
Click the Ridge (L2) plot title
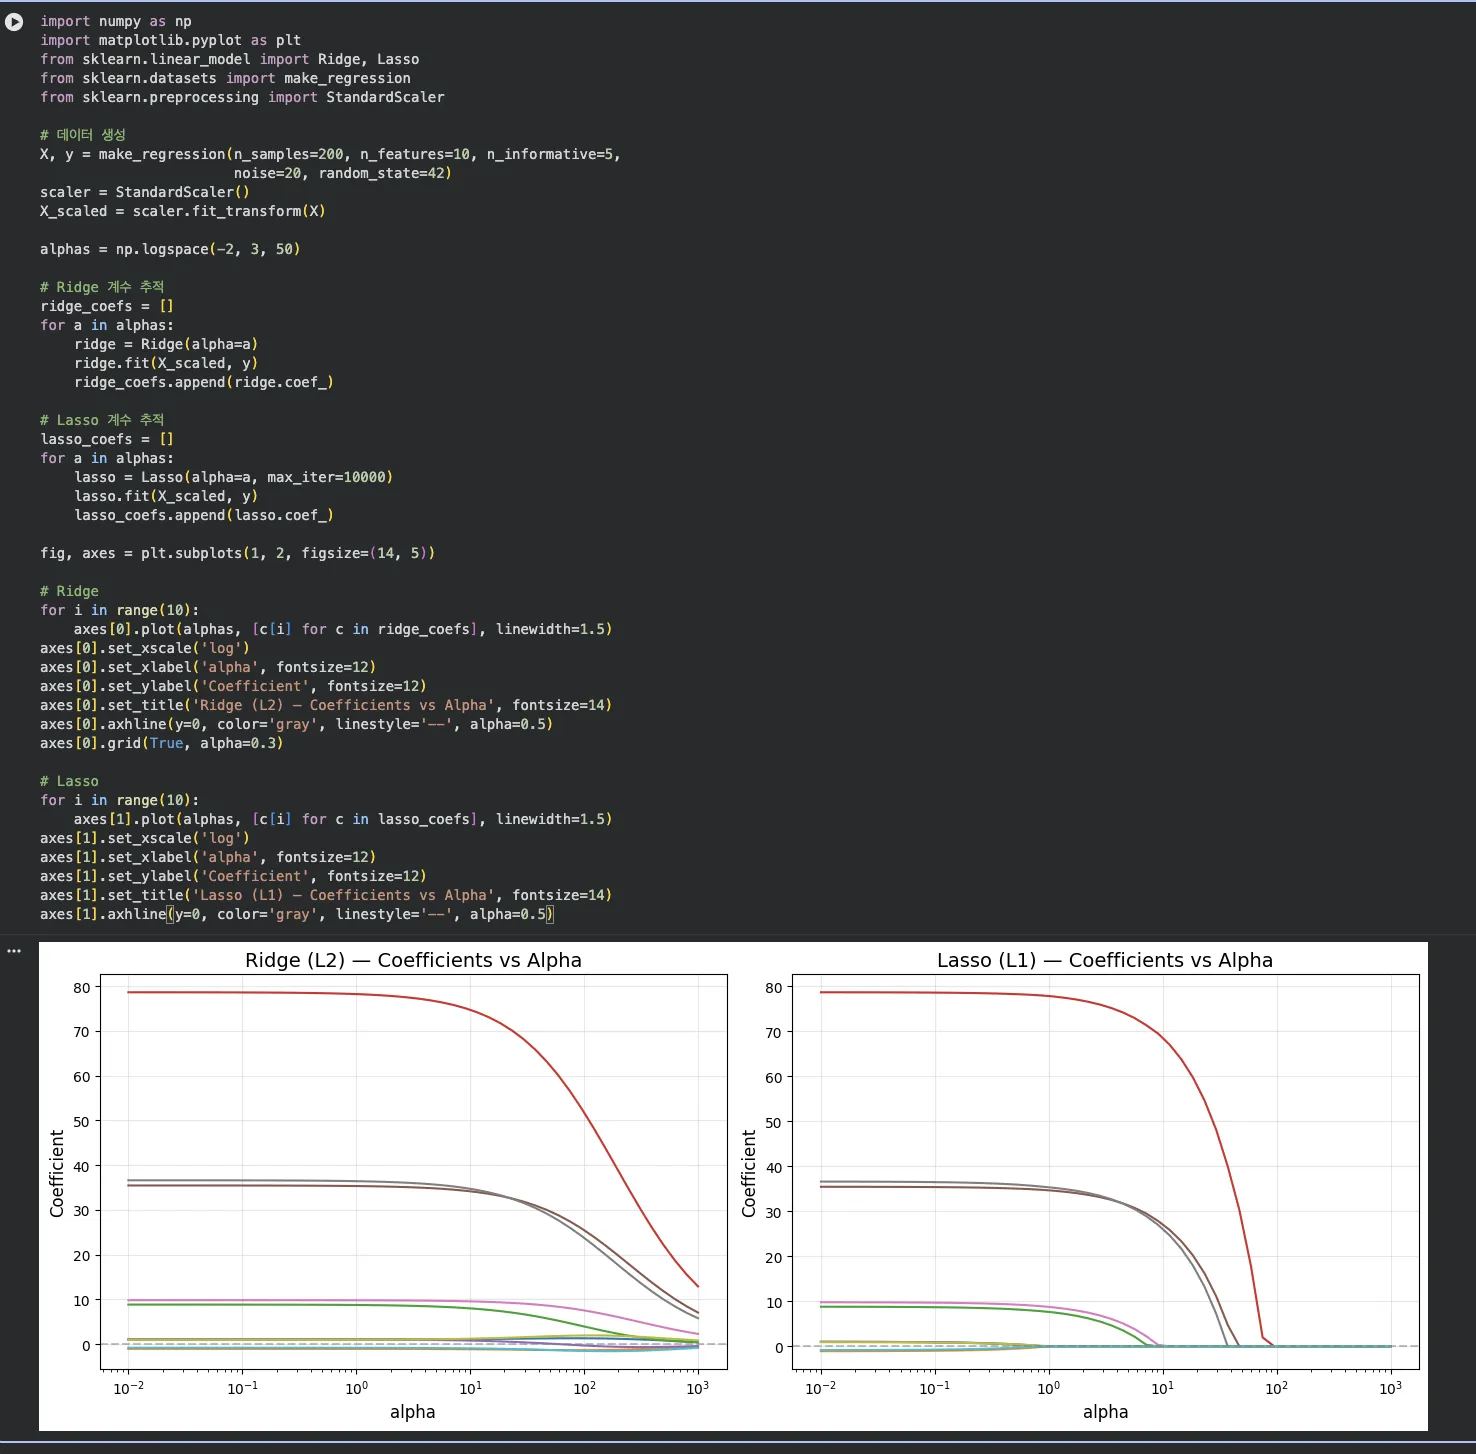[413, 960]
